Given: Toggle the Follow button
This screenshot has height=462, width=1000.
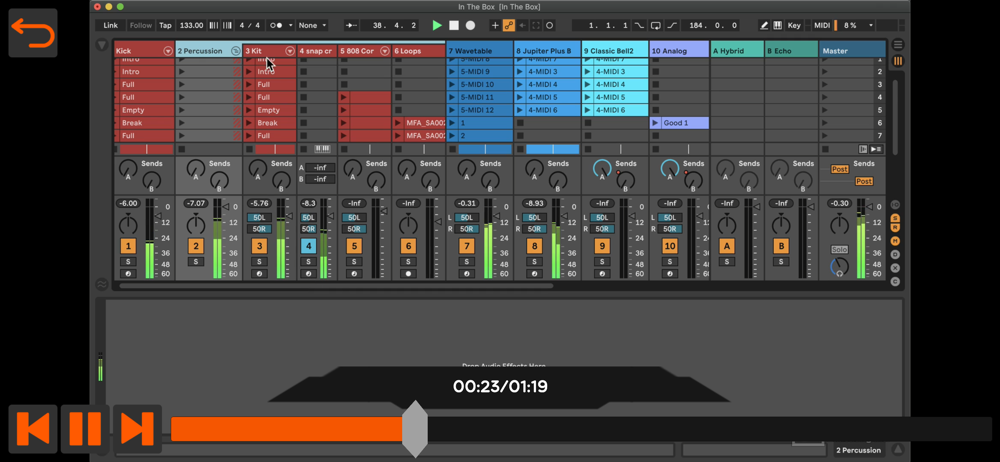Looking at the screenshot, I should (141, 25).
